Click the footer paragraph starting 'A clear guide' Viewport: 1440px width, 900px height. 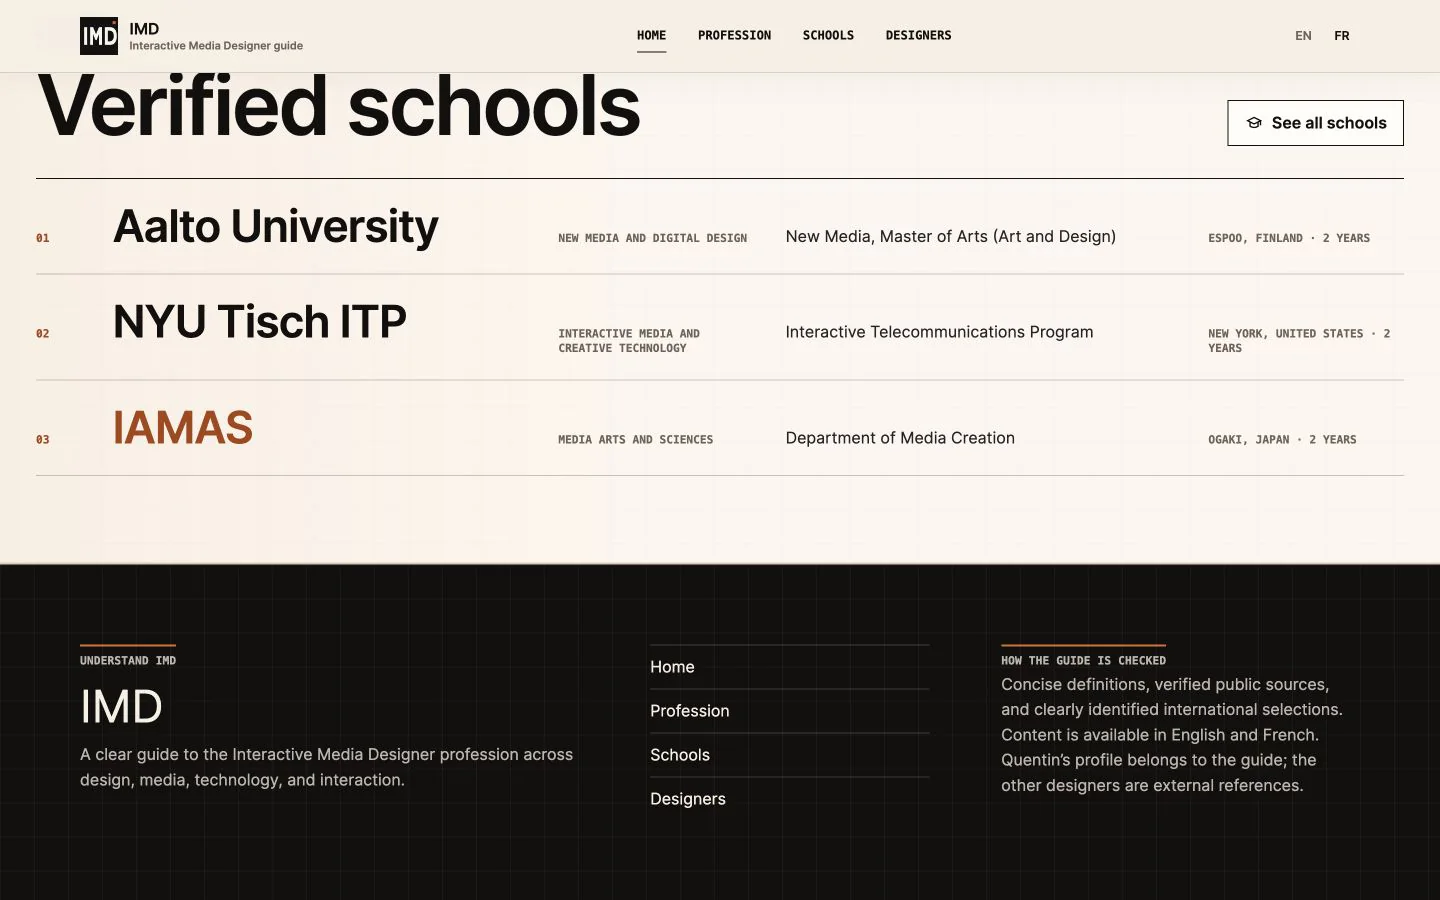327,767
